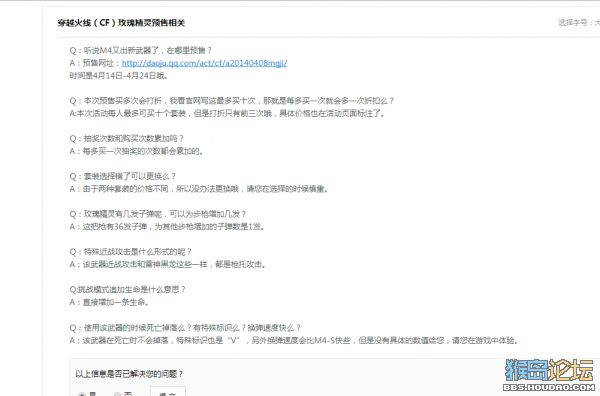
Task: Click answer 该武器在死亡时不会掉落
Action: (294, 341)
